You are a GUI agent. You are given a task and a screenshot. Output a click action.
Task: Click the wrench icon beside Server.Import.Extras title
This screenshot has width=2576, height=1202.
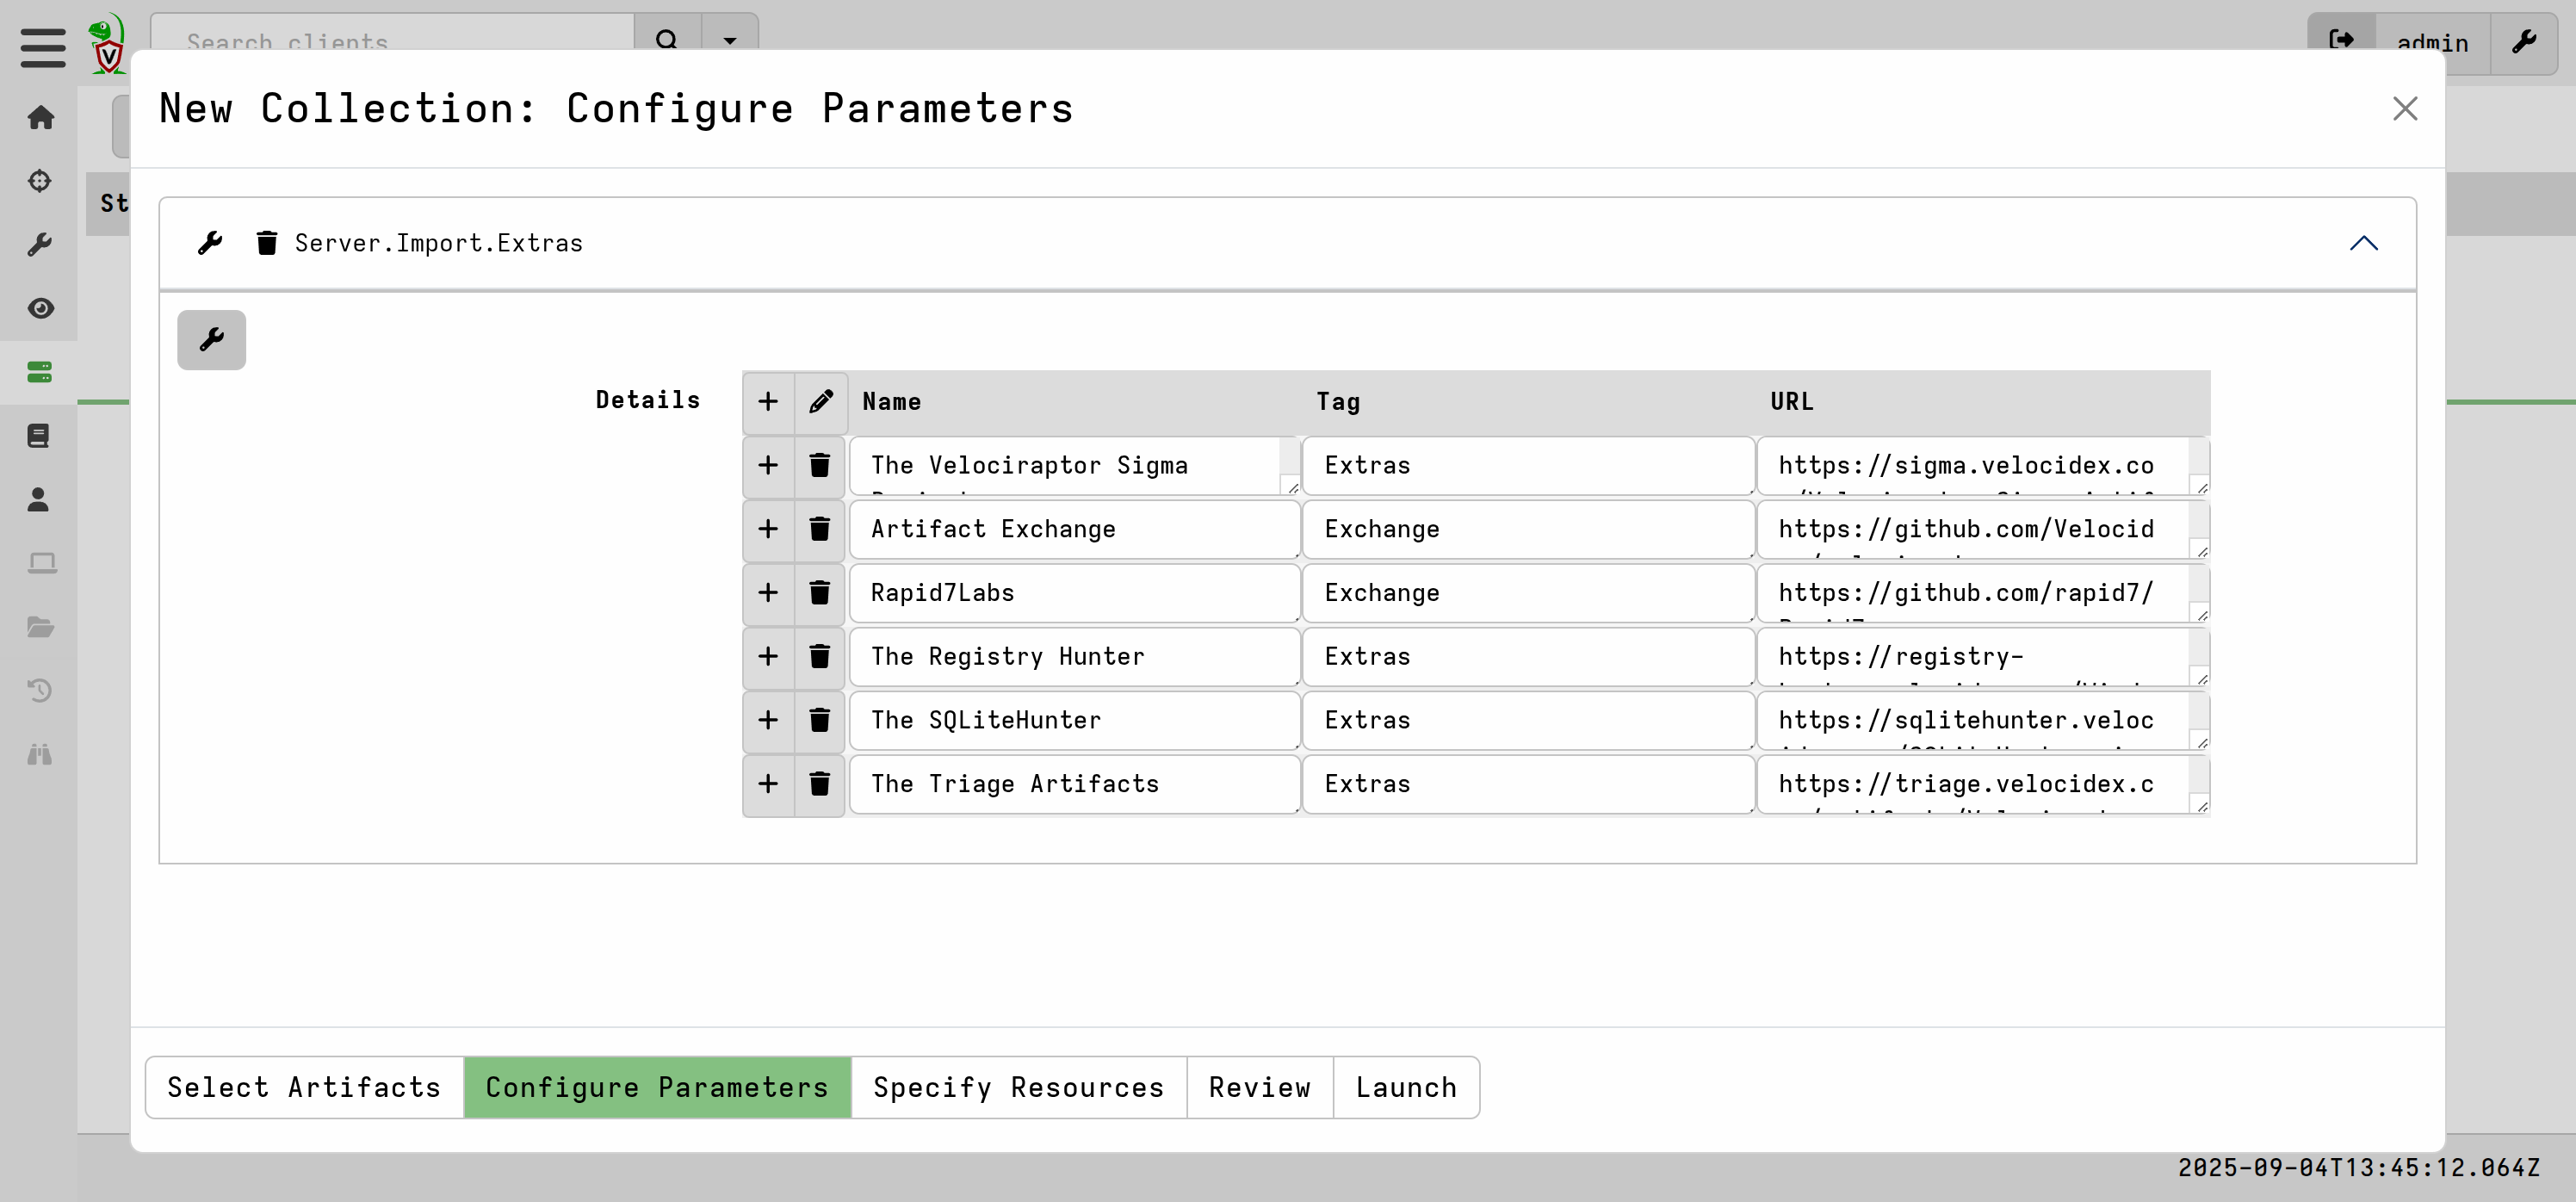click(x=210, y=243)
